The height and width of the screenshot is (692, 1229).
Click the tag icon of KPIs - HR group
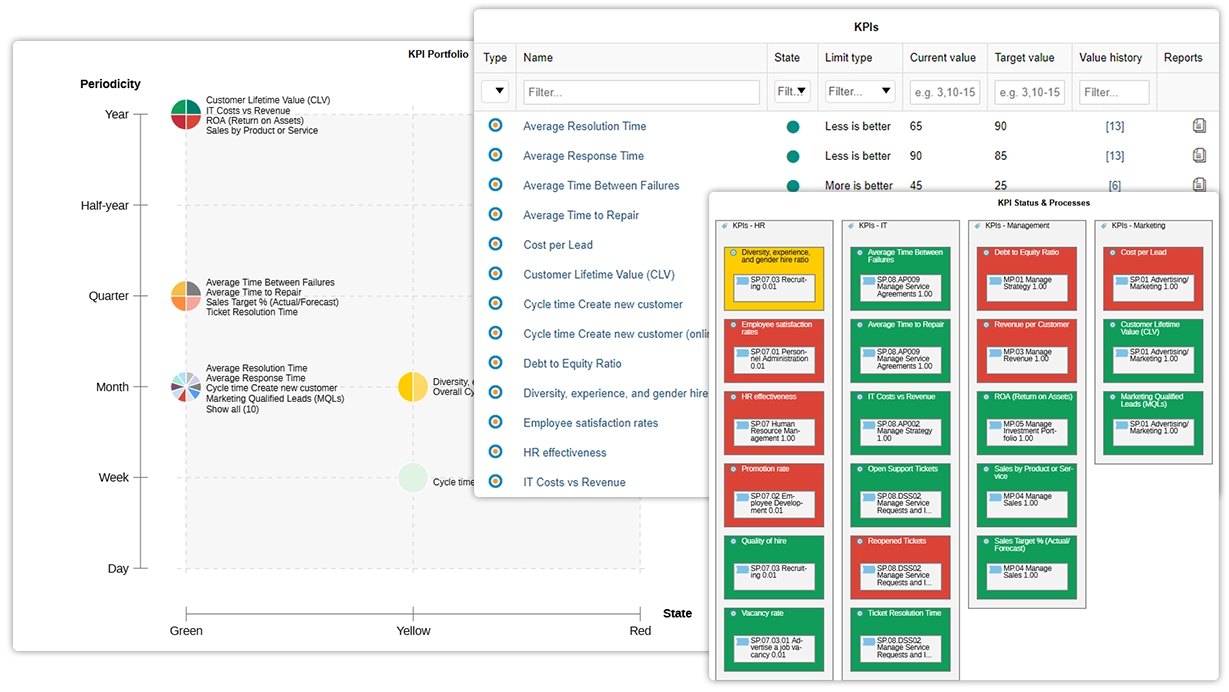click(x=725, y=226)
